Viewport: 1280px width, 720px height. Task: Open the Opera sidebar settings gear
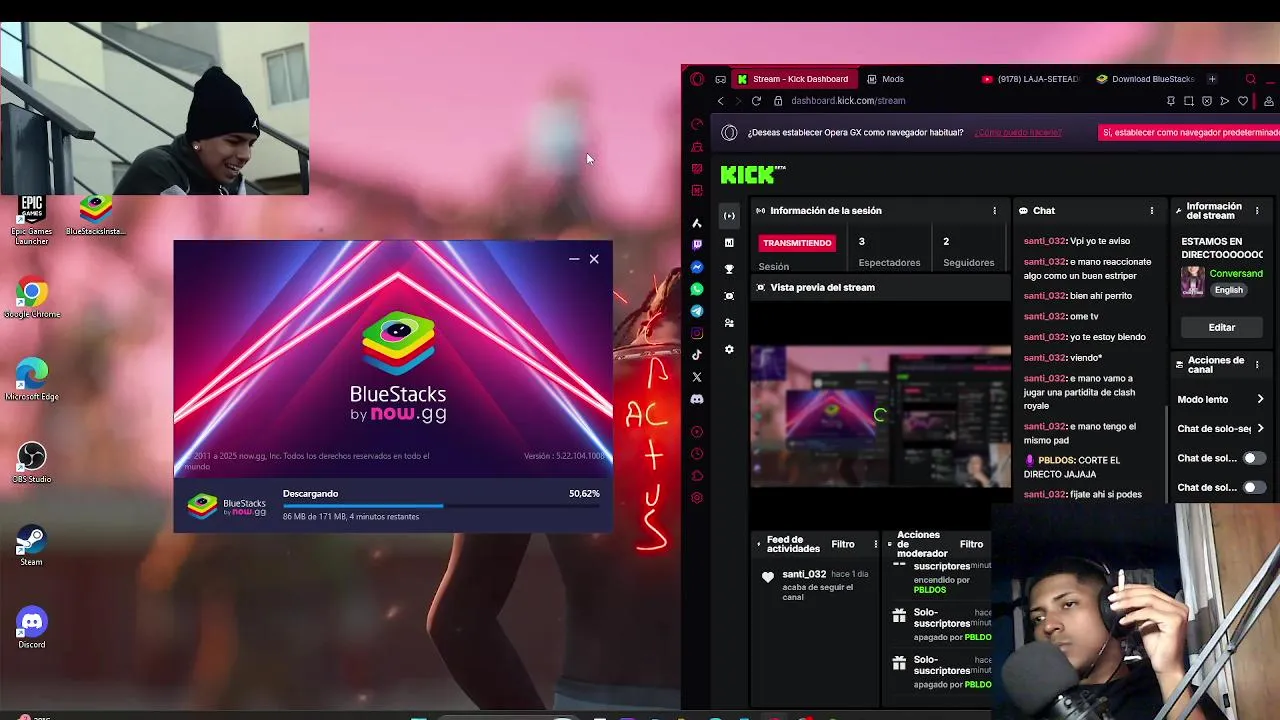tap(697, 497)
